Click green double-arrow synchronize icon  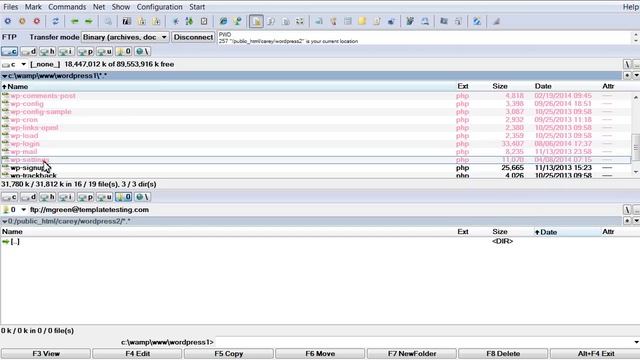pyautogui.click(x=189, y=21)
